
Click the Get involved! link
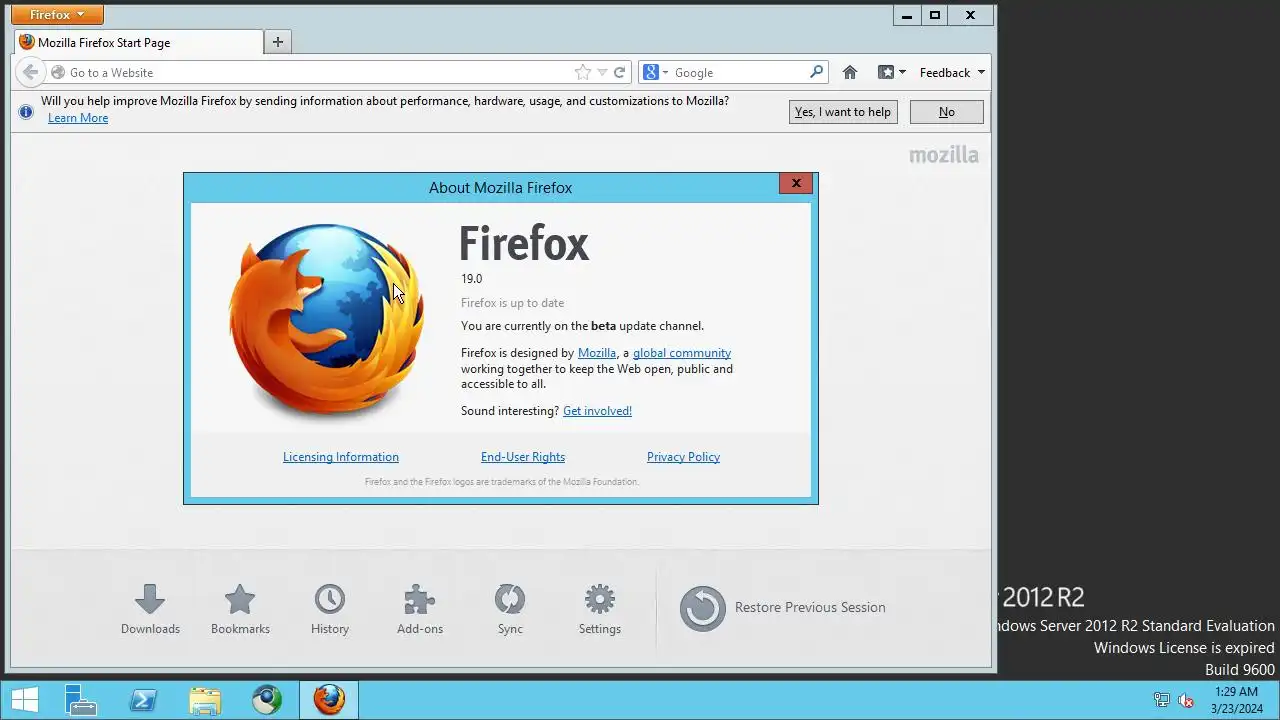[597, 411]
